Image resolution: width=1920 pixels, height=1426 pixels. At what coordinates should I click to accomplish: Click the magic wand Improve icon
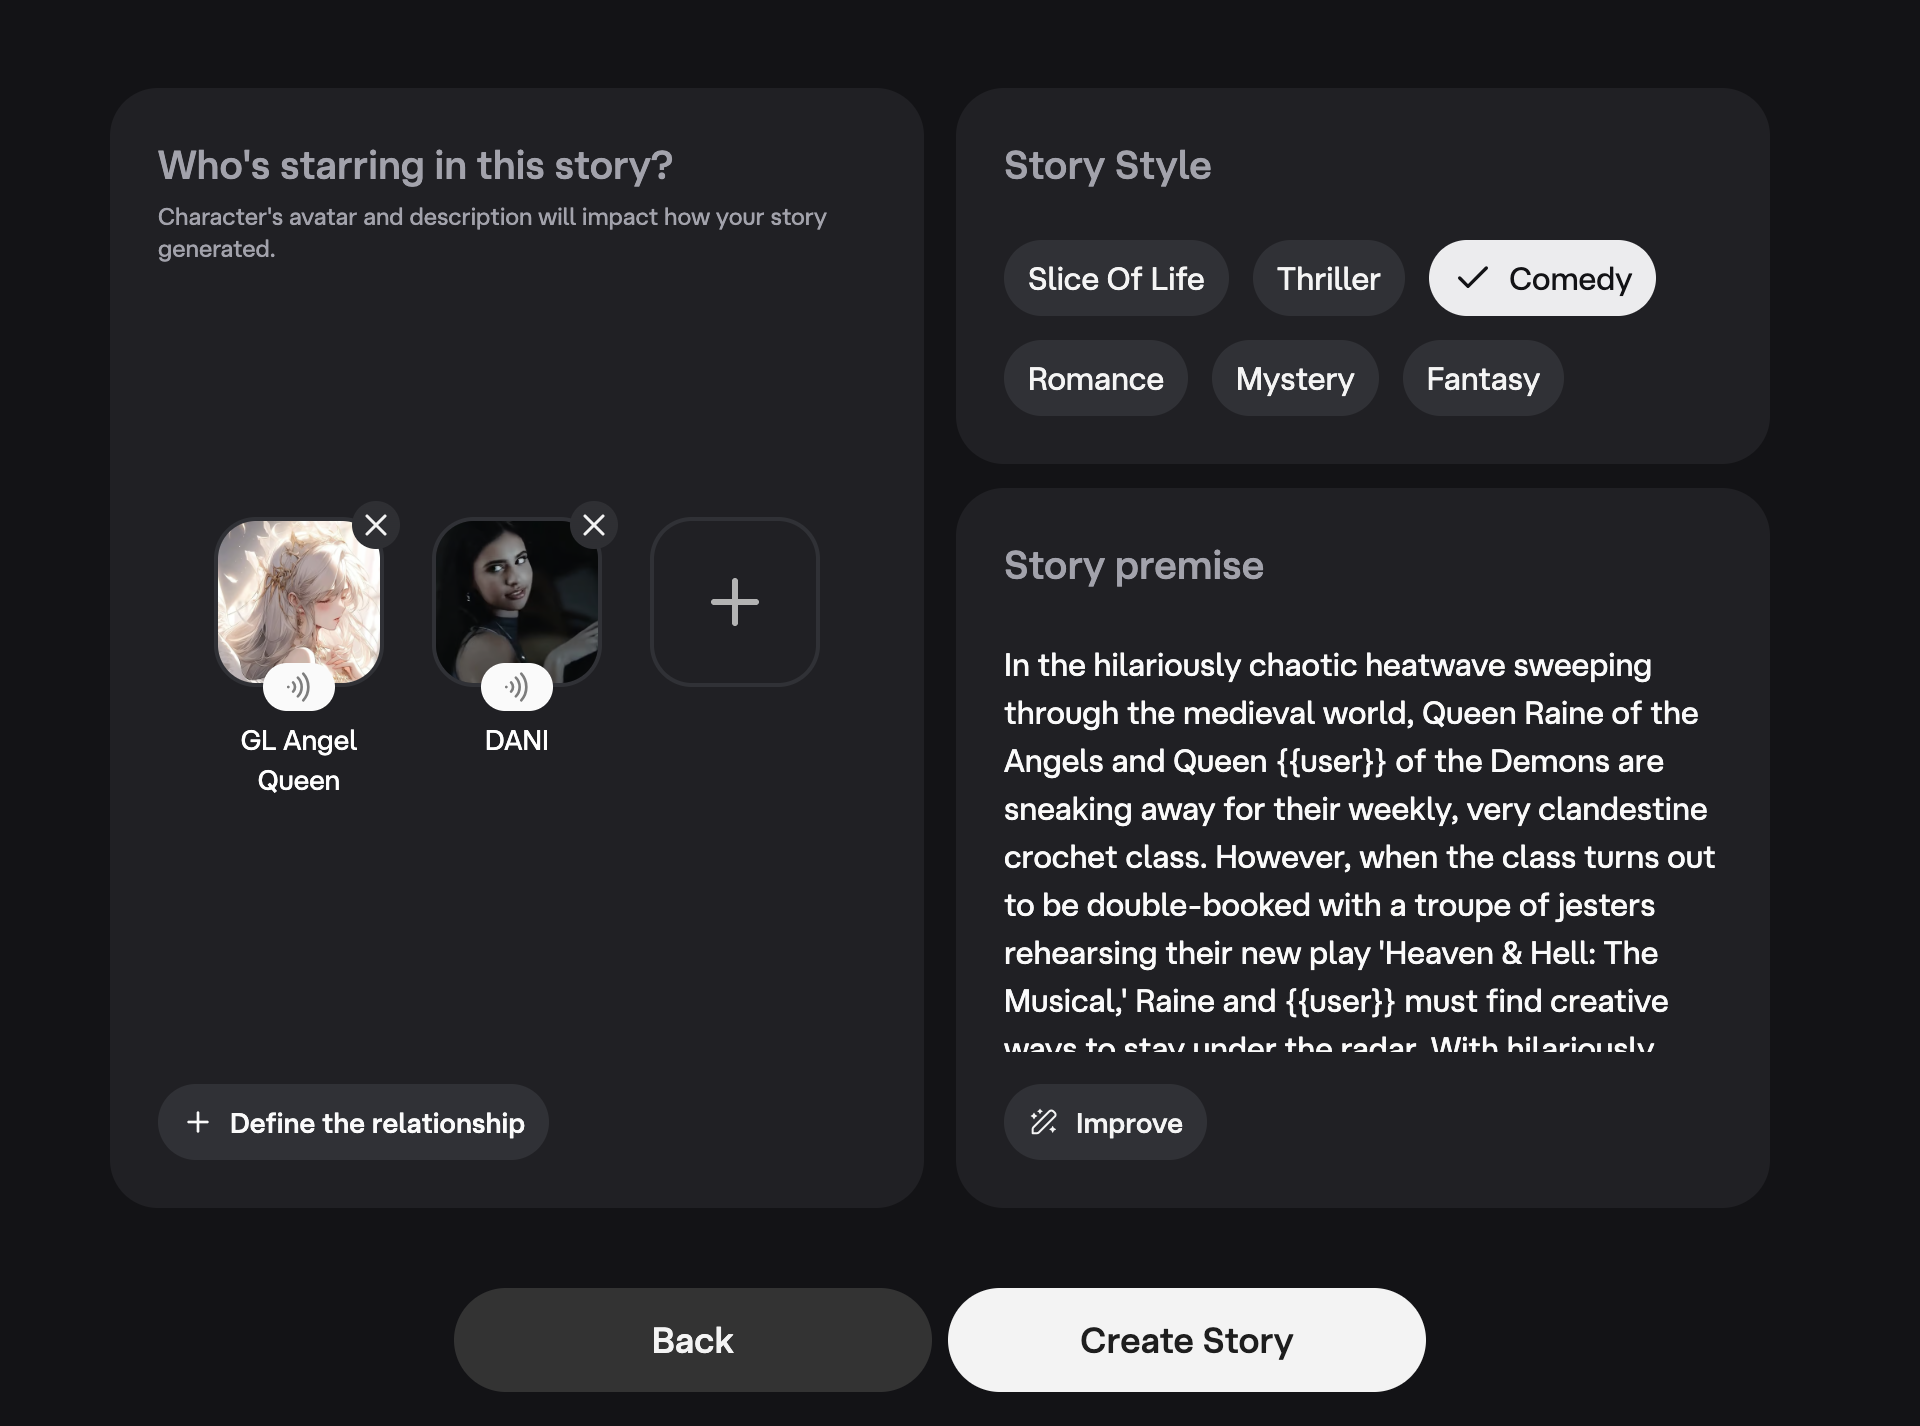(x=1043, y=1122)
